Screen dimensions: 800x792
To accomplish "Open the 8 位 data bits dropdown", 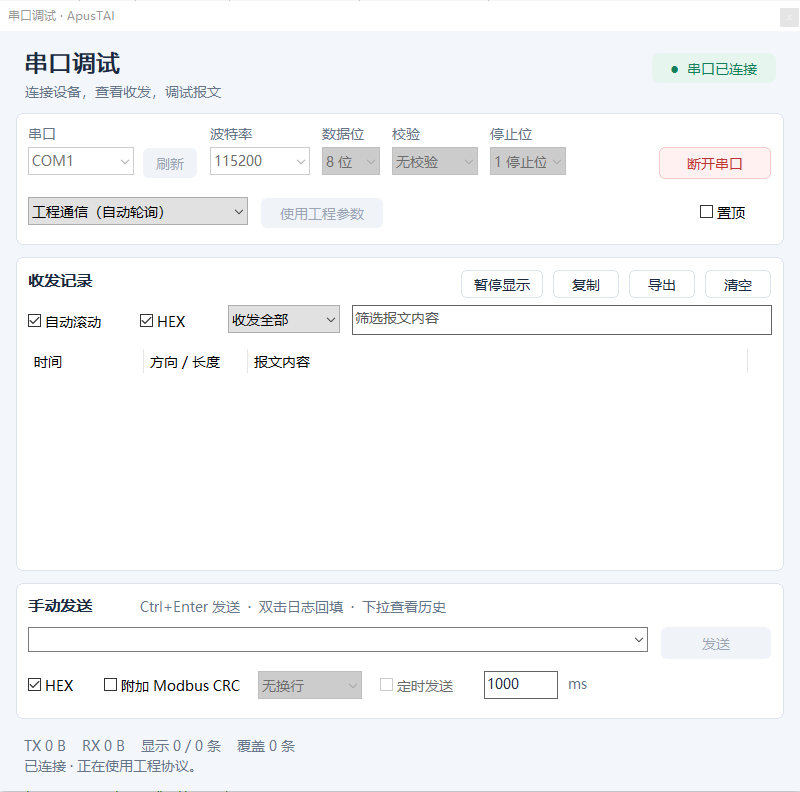I will click(351, 161).
